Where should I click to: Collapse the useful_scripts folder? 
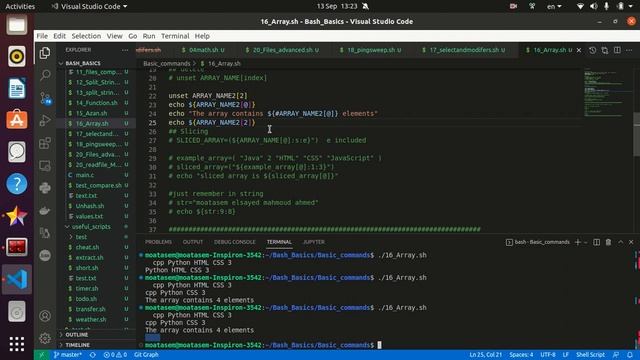[x=91, y=227]
